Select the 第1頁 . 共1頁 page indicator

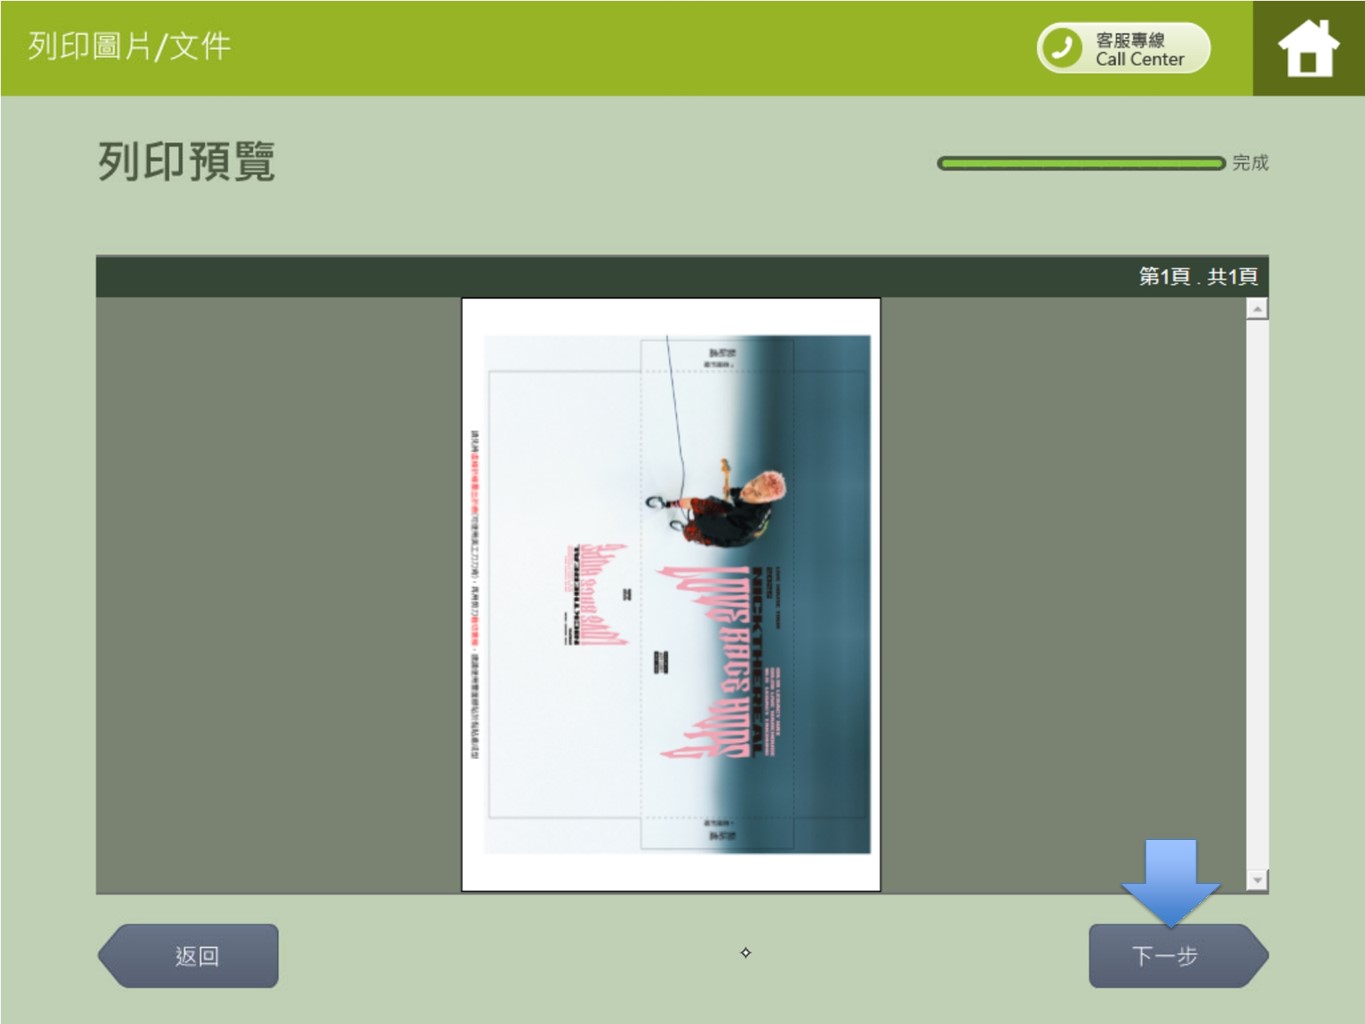point(1197,277)
